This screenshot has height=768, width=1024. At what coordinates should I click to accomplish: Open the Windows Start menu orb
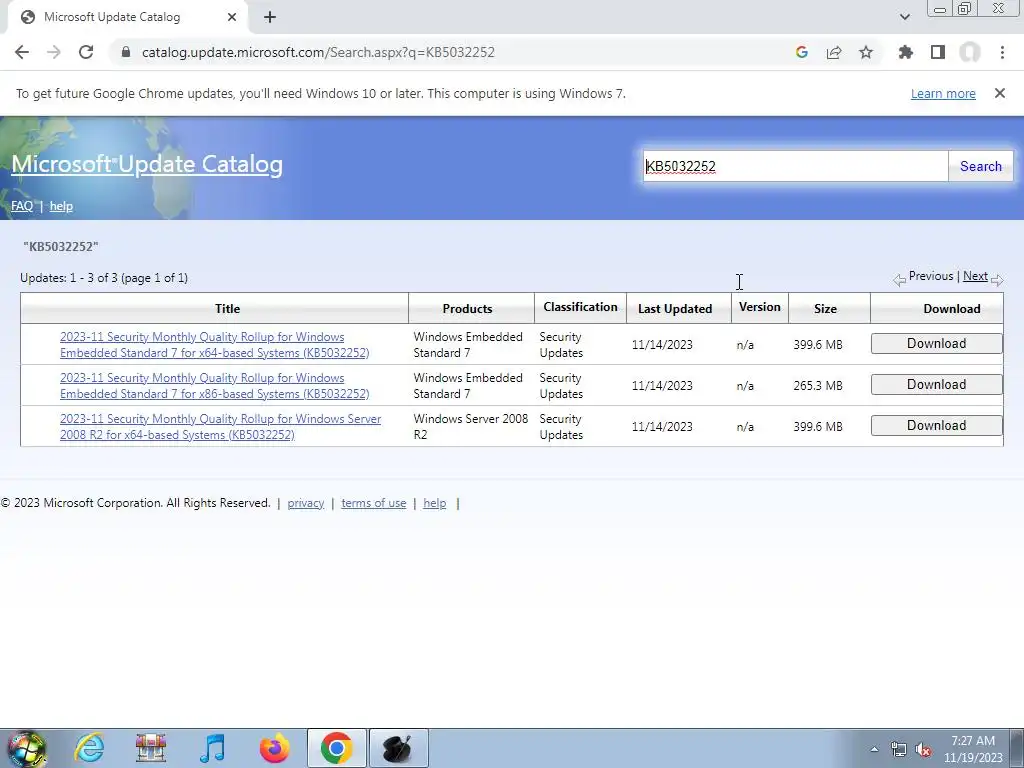[27, 748]
